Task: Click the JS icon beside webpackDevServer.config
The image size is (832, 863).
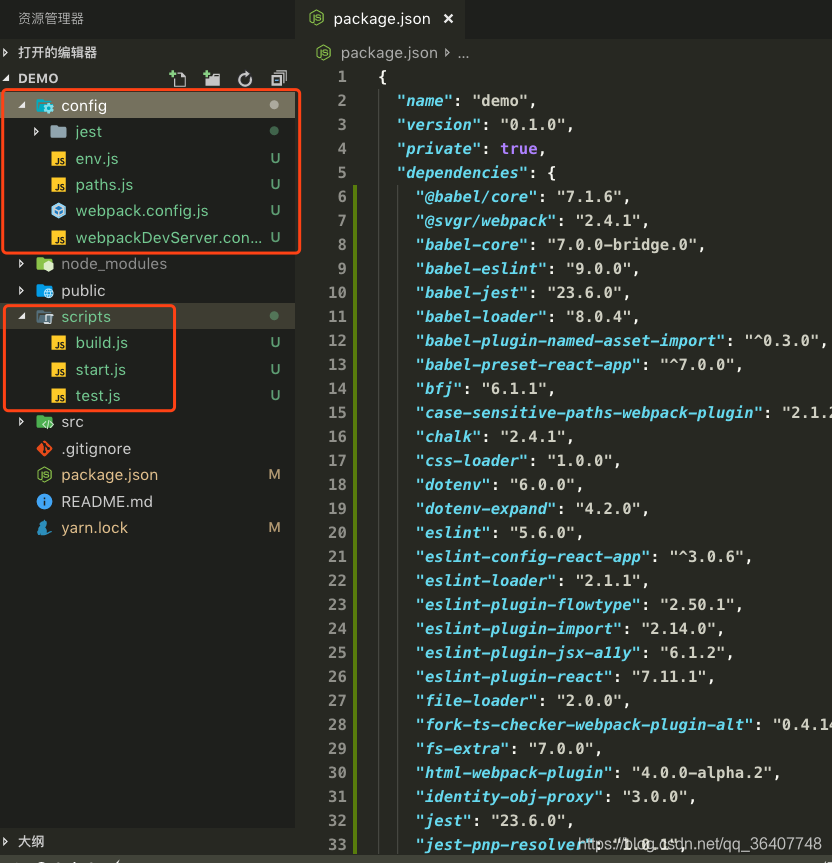Action: tap(59, 238)
